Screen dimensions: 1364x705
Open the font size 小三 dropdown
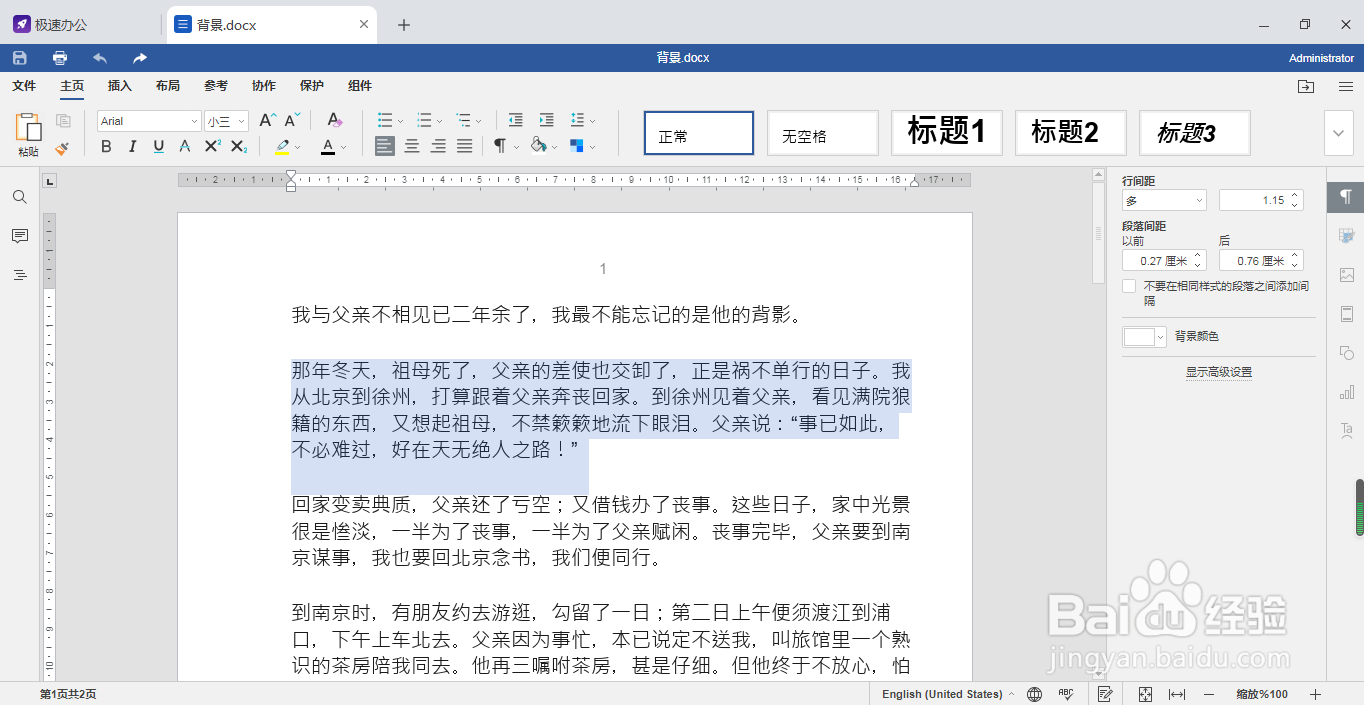242,121
